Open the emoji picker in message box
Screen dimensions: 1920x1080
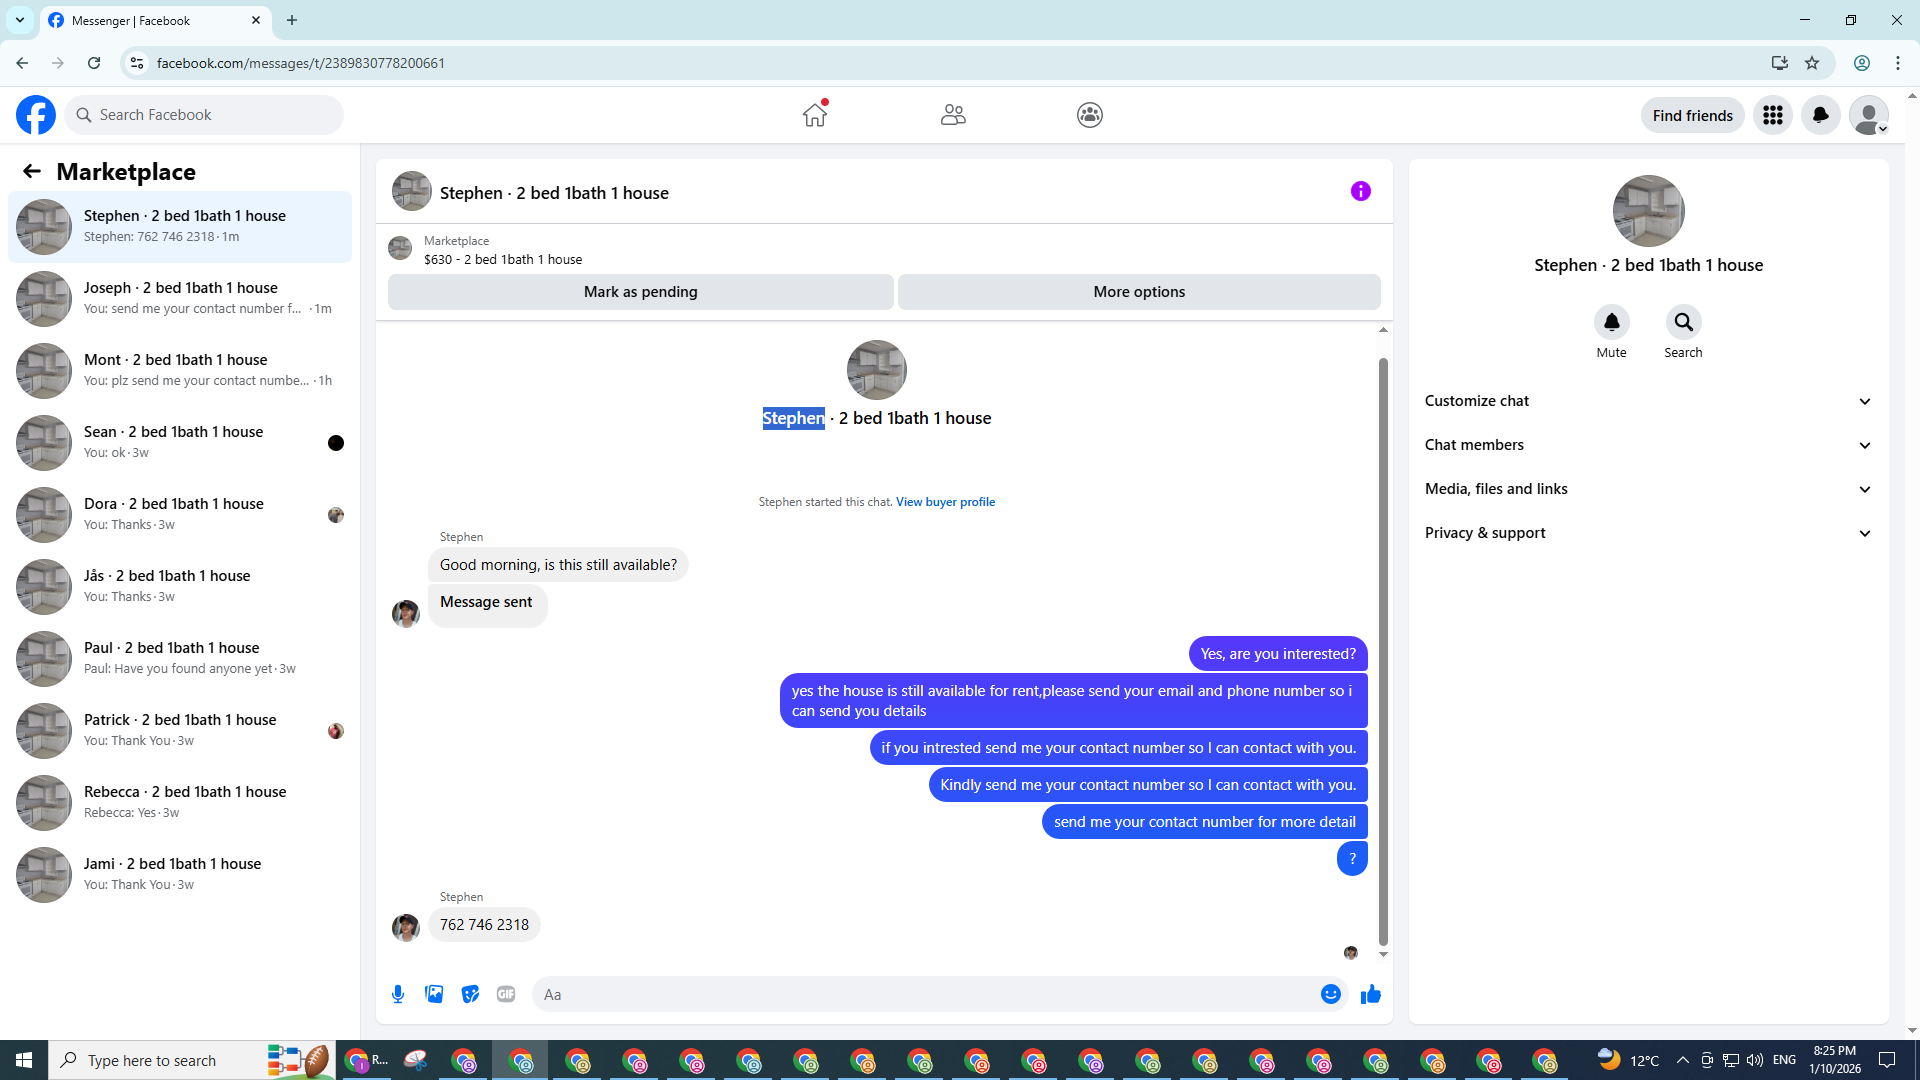pos(1330,994)
